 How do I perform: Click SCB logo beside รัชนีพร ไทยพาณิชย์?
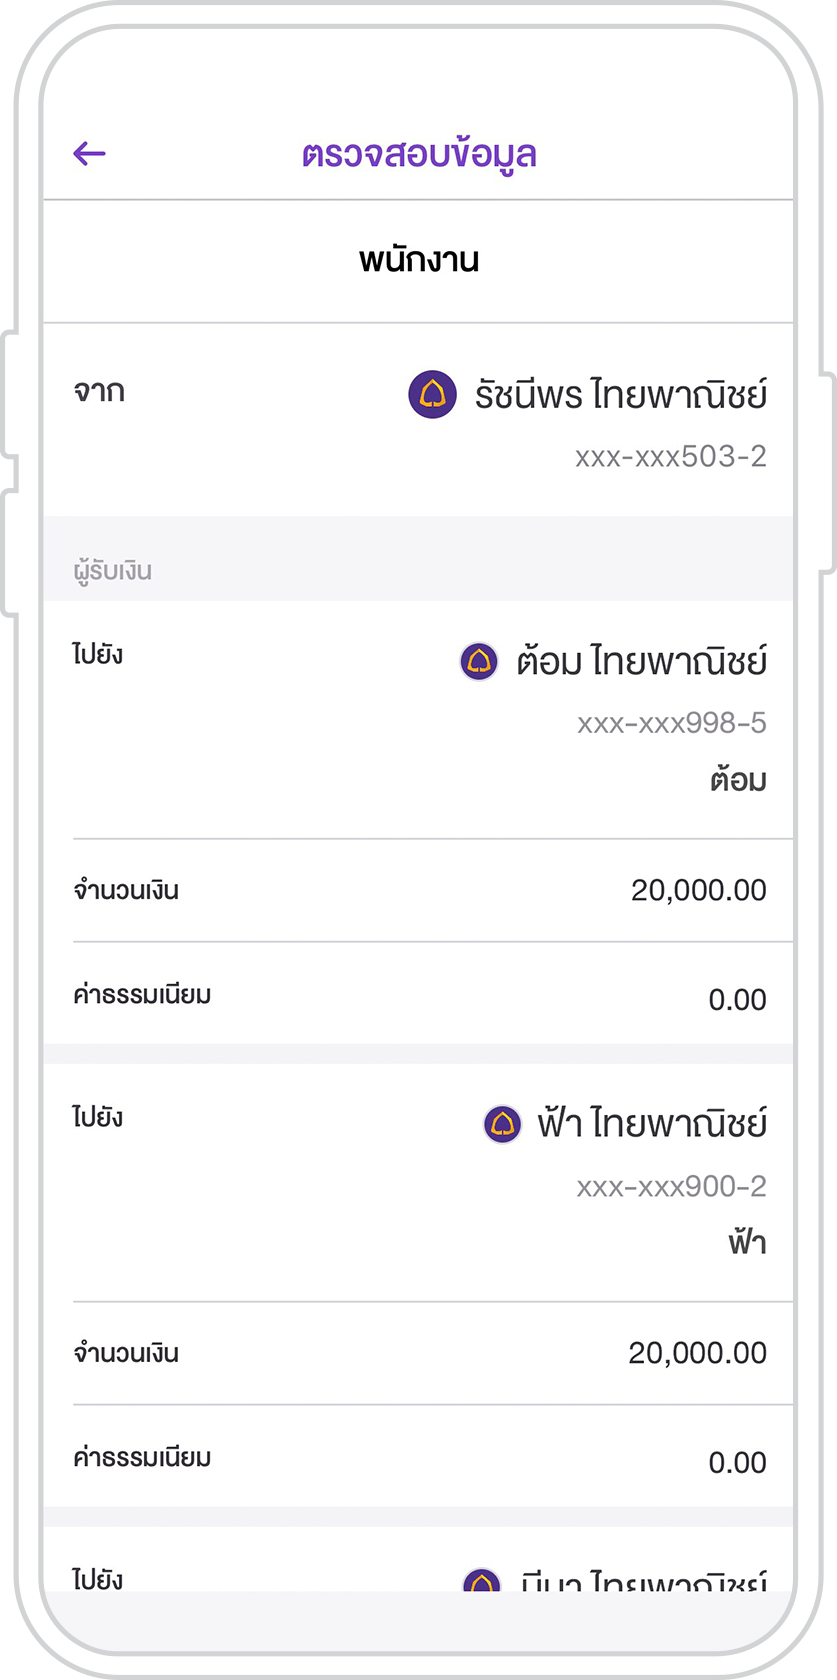pos(432,395)
